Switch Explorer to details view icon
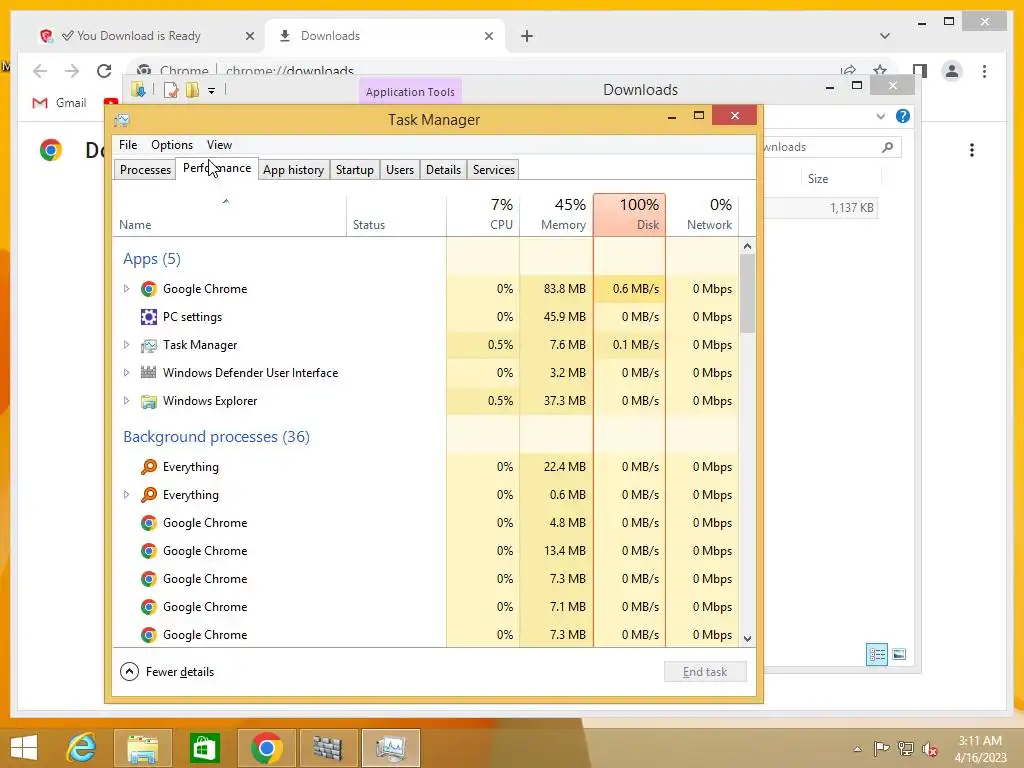The width and height of the screenshot is (1024, 768). (877, 654)
